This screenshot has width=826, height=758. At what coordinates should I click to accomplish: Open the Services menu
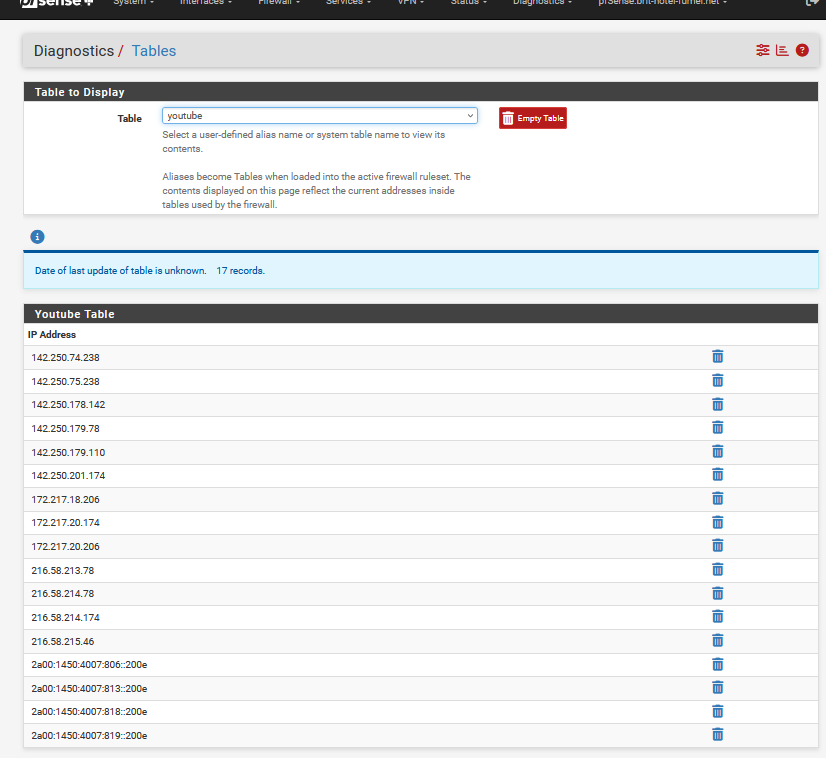click(348, 3)
